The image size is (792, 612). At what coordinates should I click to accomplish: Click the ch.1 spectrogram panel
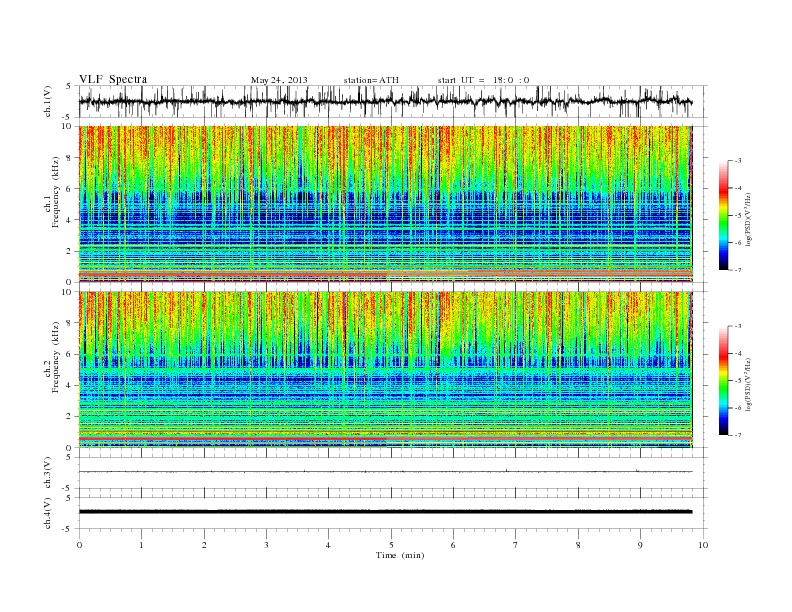click(x=385, y=204)
